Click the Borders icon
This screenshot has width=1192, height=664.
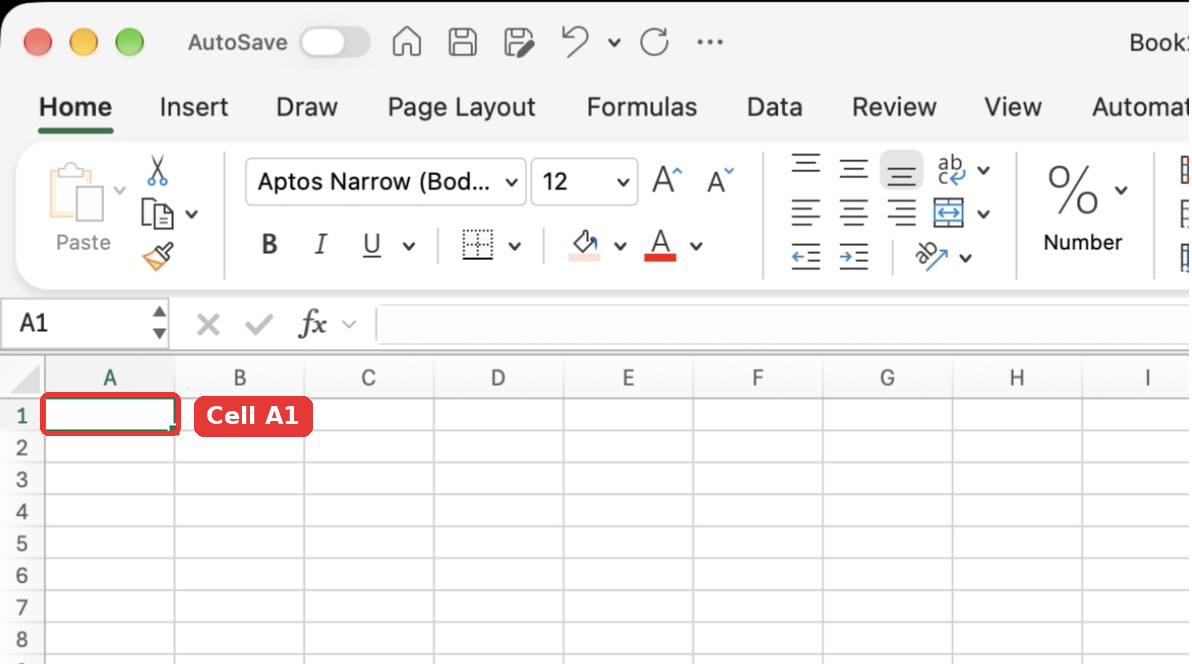pyautogui.click(x=477, y=245)
